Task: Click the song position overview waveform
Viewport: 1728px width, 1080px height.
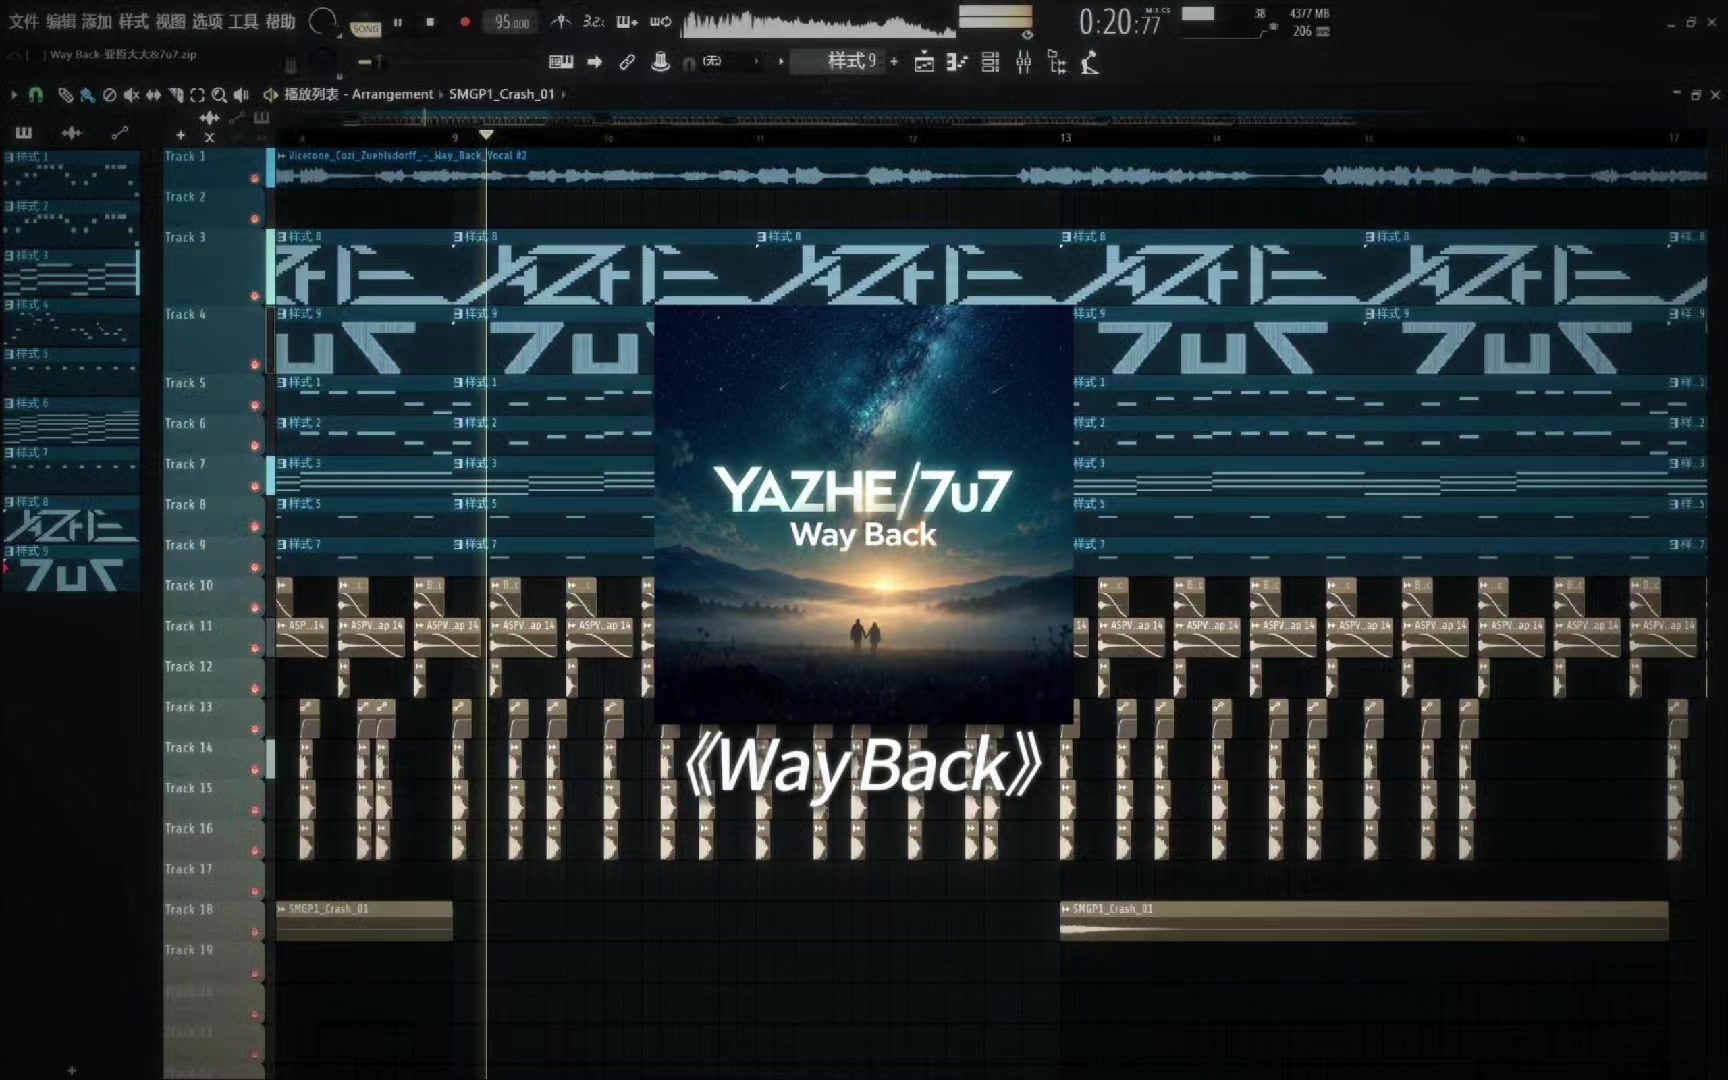Action: (818, 22)
